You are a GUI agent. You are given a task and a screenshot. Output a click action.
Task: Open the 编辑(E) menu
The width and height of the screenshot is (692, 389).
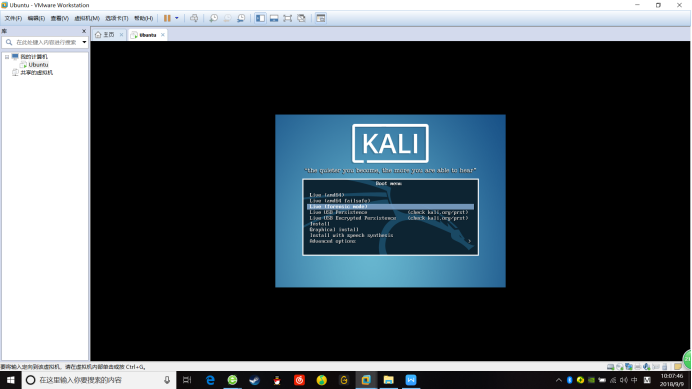click(36, 18)
